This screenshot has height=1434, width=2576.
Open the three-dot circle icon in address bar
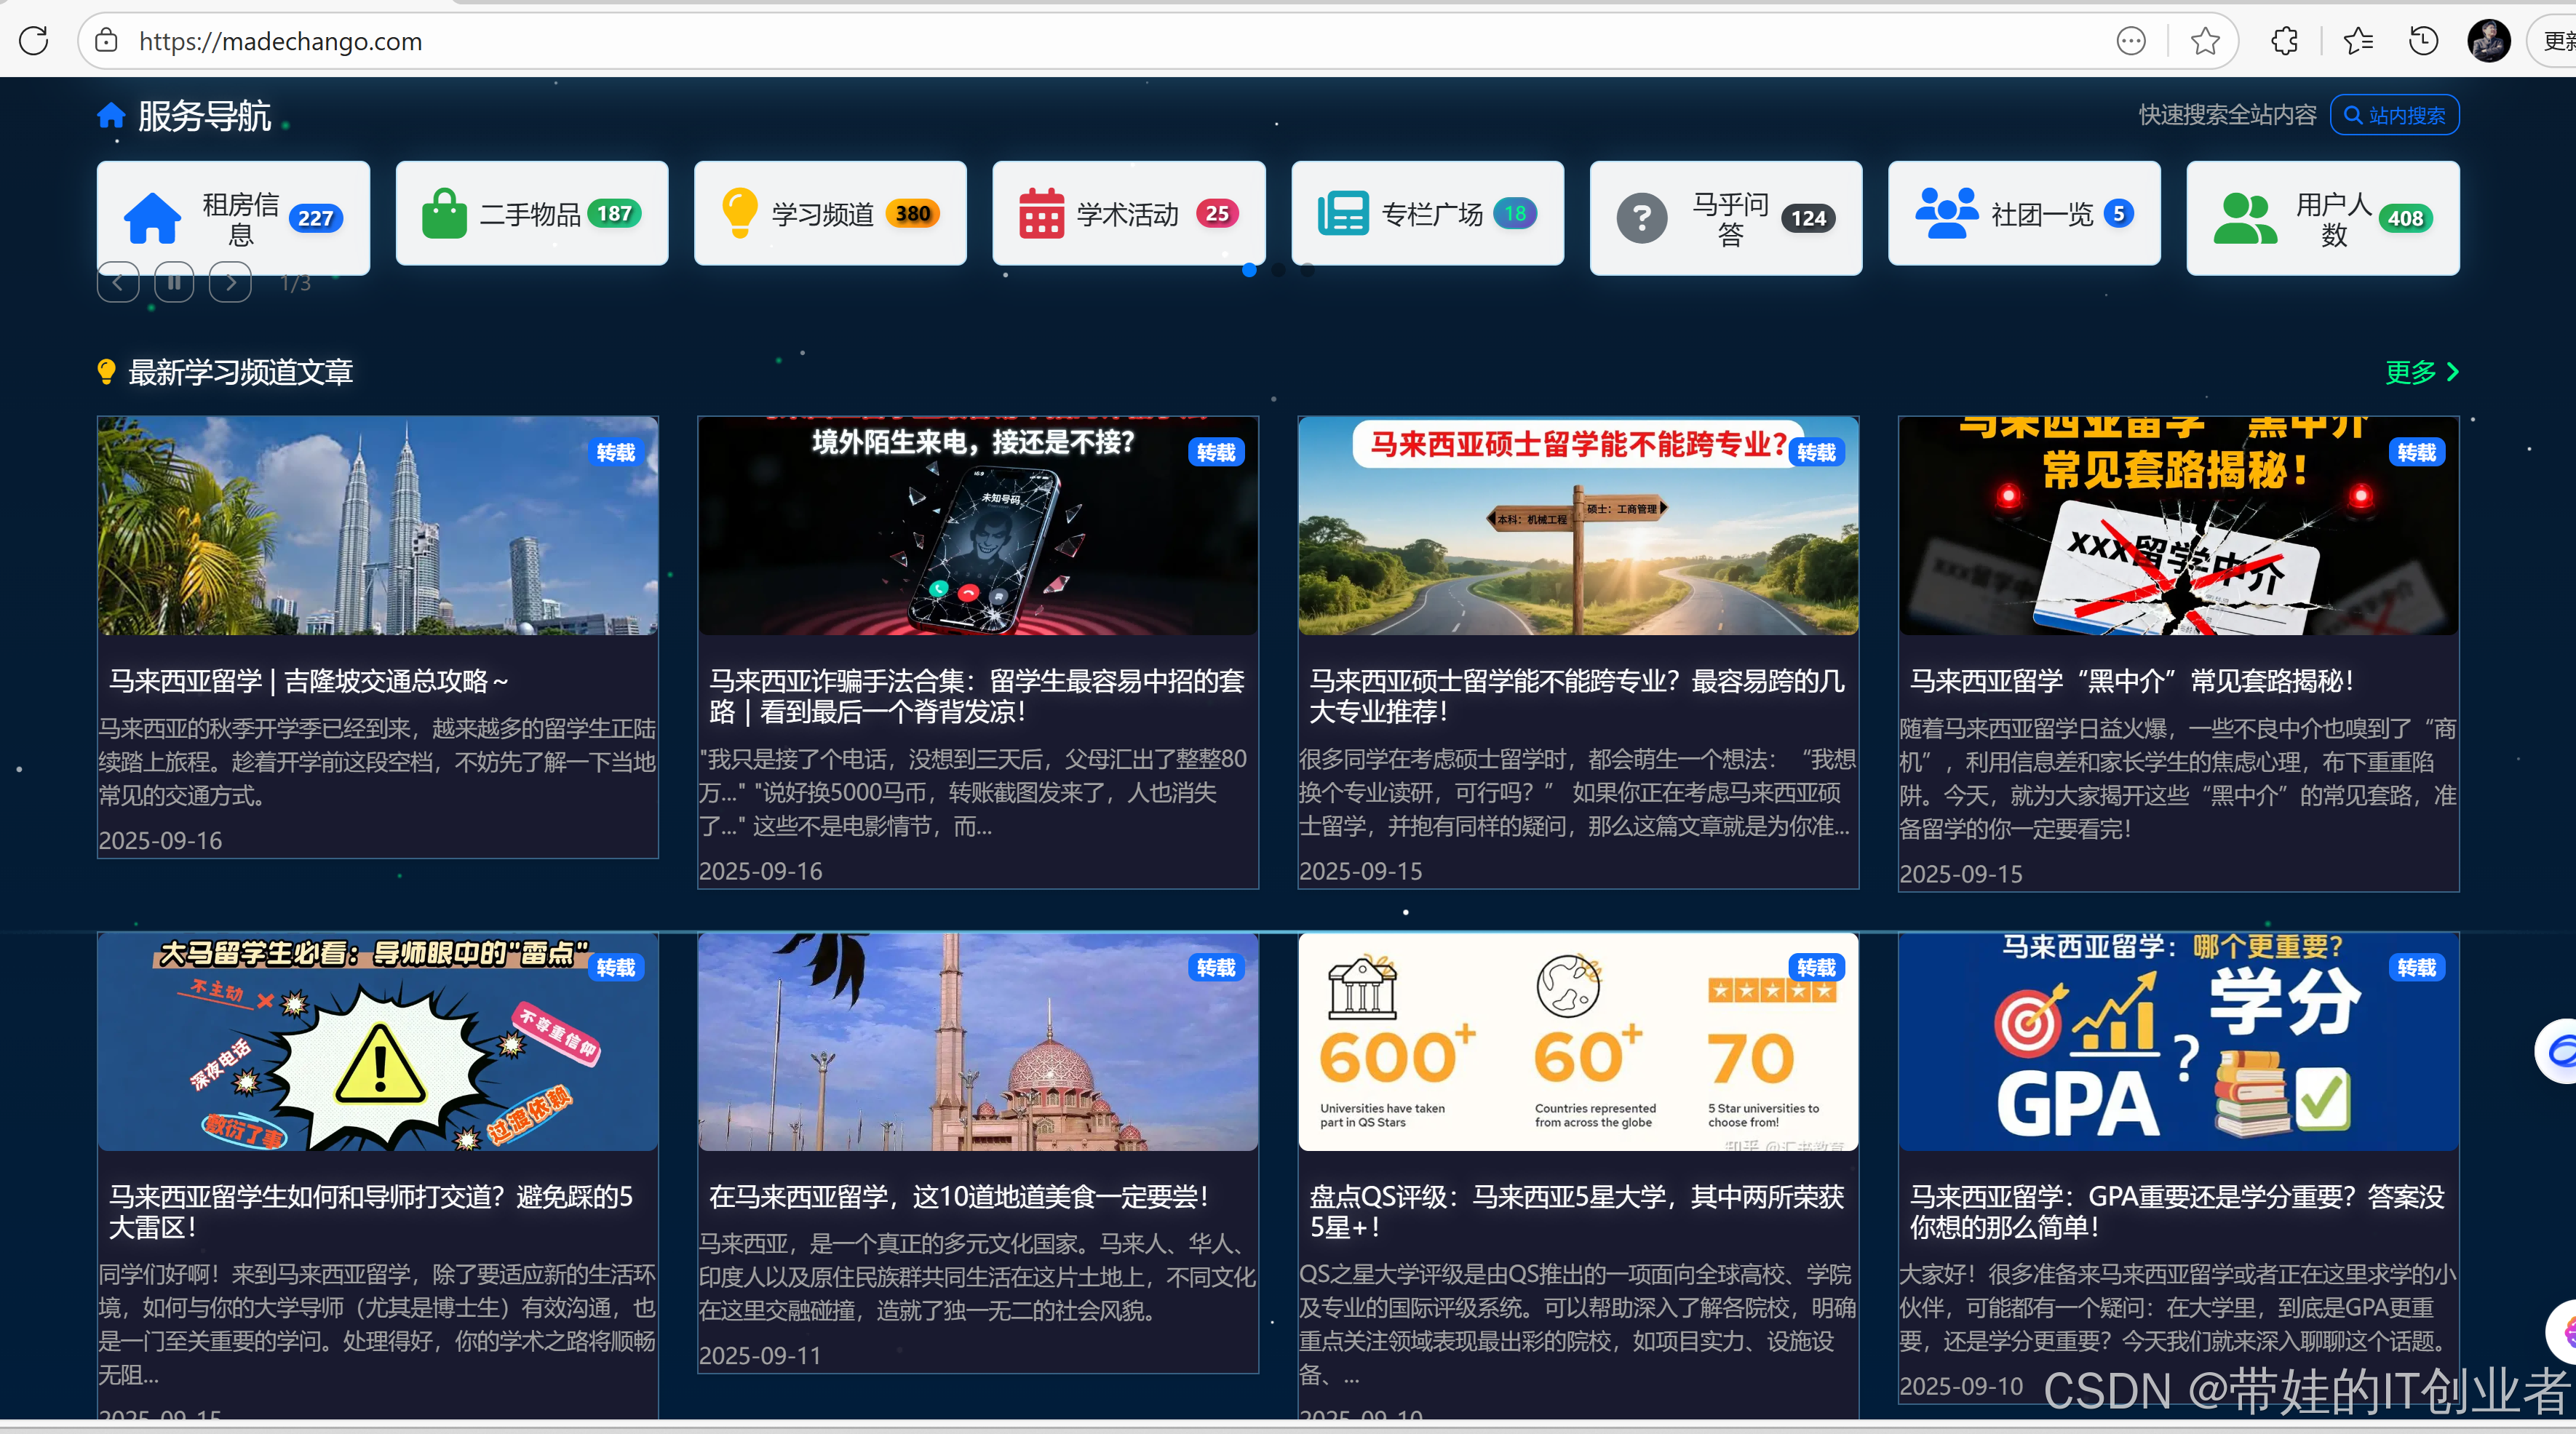tap(2131, 41)
